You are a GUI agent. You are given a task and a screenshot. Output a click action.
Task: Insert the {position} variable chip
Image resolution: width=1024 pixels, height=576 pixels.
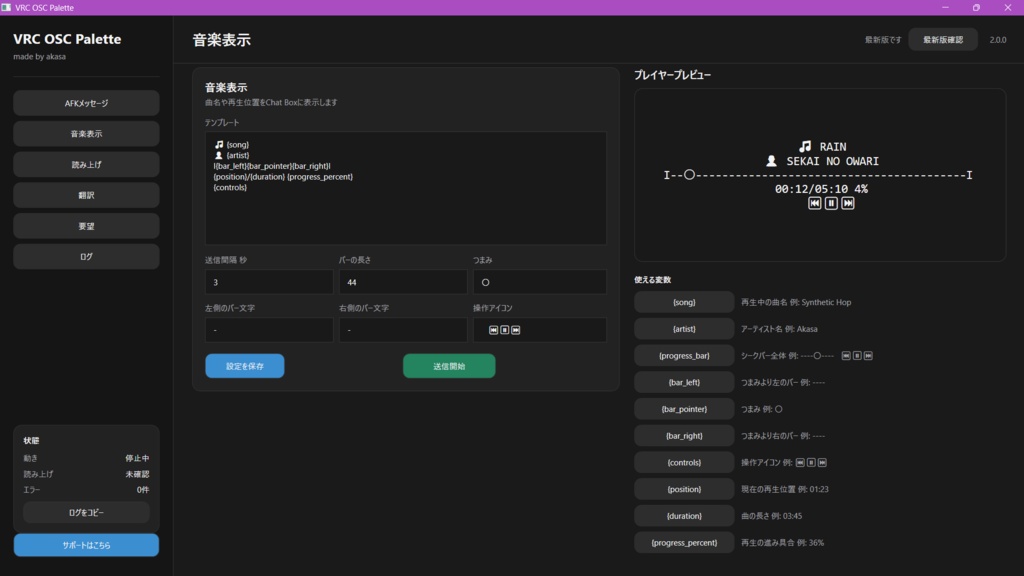(684, 489)
